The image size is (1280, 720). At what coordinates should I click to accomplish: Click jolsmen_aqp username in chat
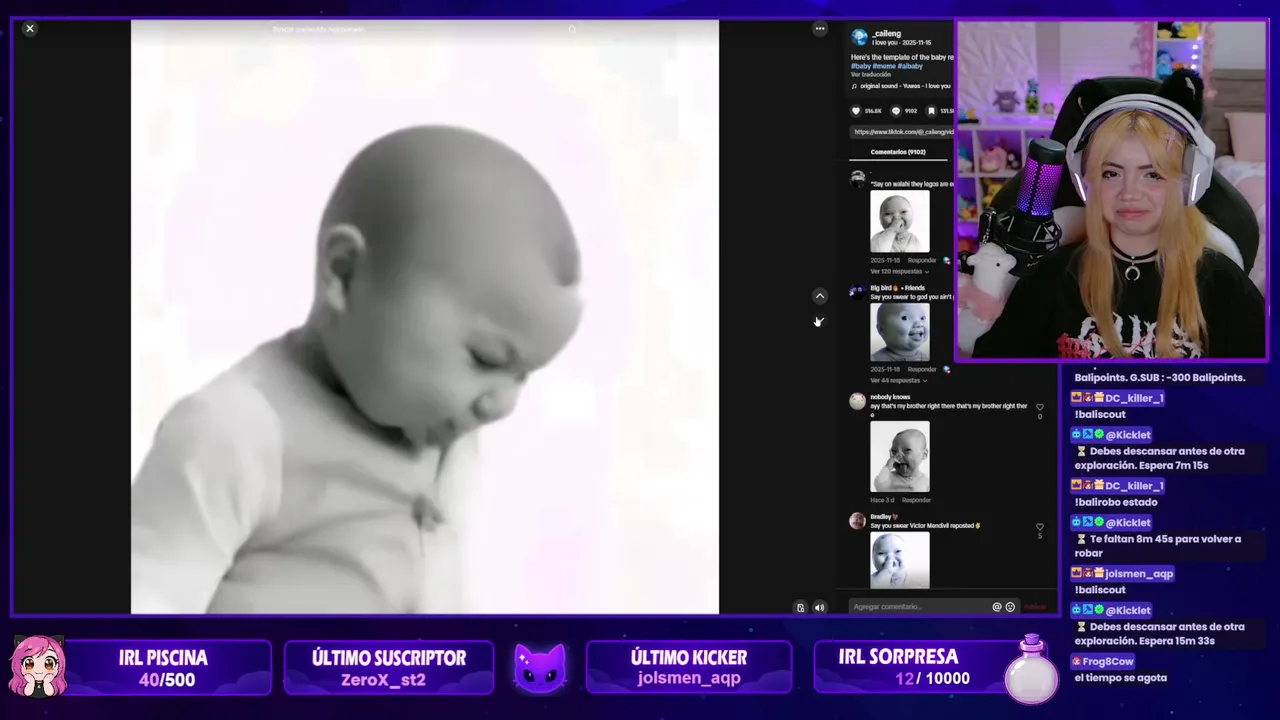click(1139, 574)
